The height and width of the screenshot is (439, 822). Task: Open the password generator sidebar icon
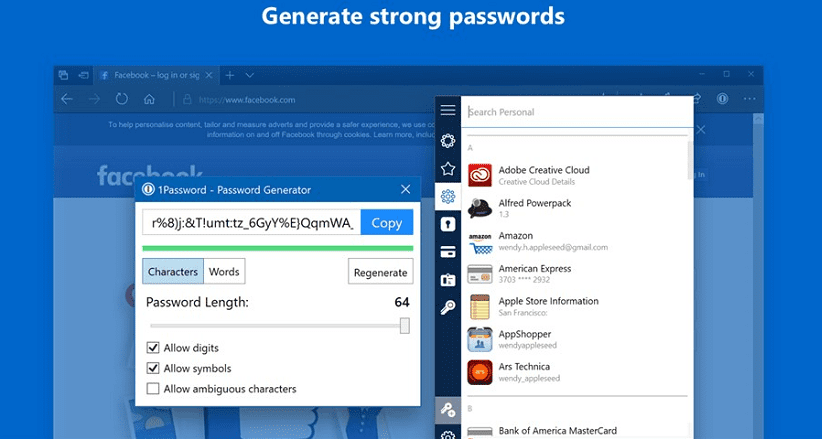(x=448, y=409)
